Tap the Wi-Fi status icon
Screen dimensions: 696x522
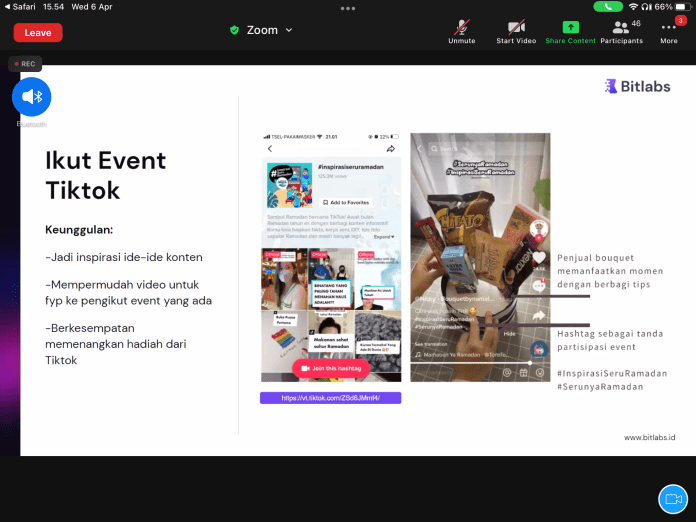pyautogui.click(x=633, y=7)
